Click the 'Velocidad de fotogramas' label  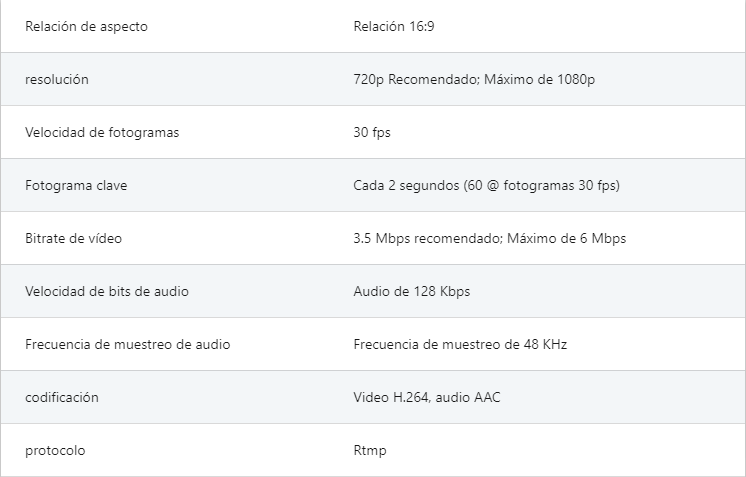(x=102, y=132)
